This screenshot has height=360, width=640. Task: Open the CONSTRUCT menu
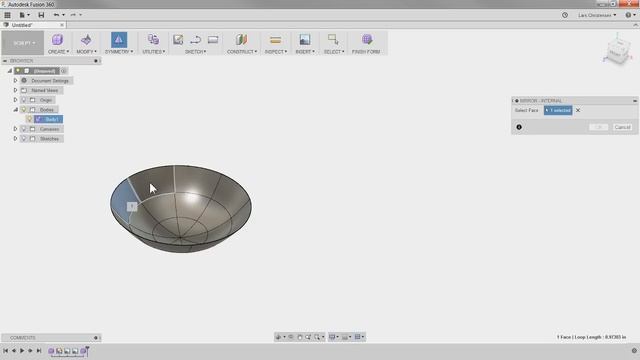click(242, 52)
